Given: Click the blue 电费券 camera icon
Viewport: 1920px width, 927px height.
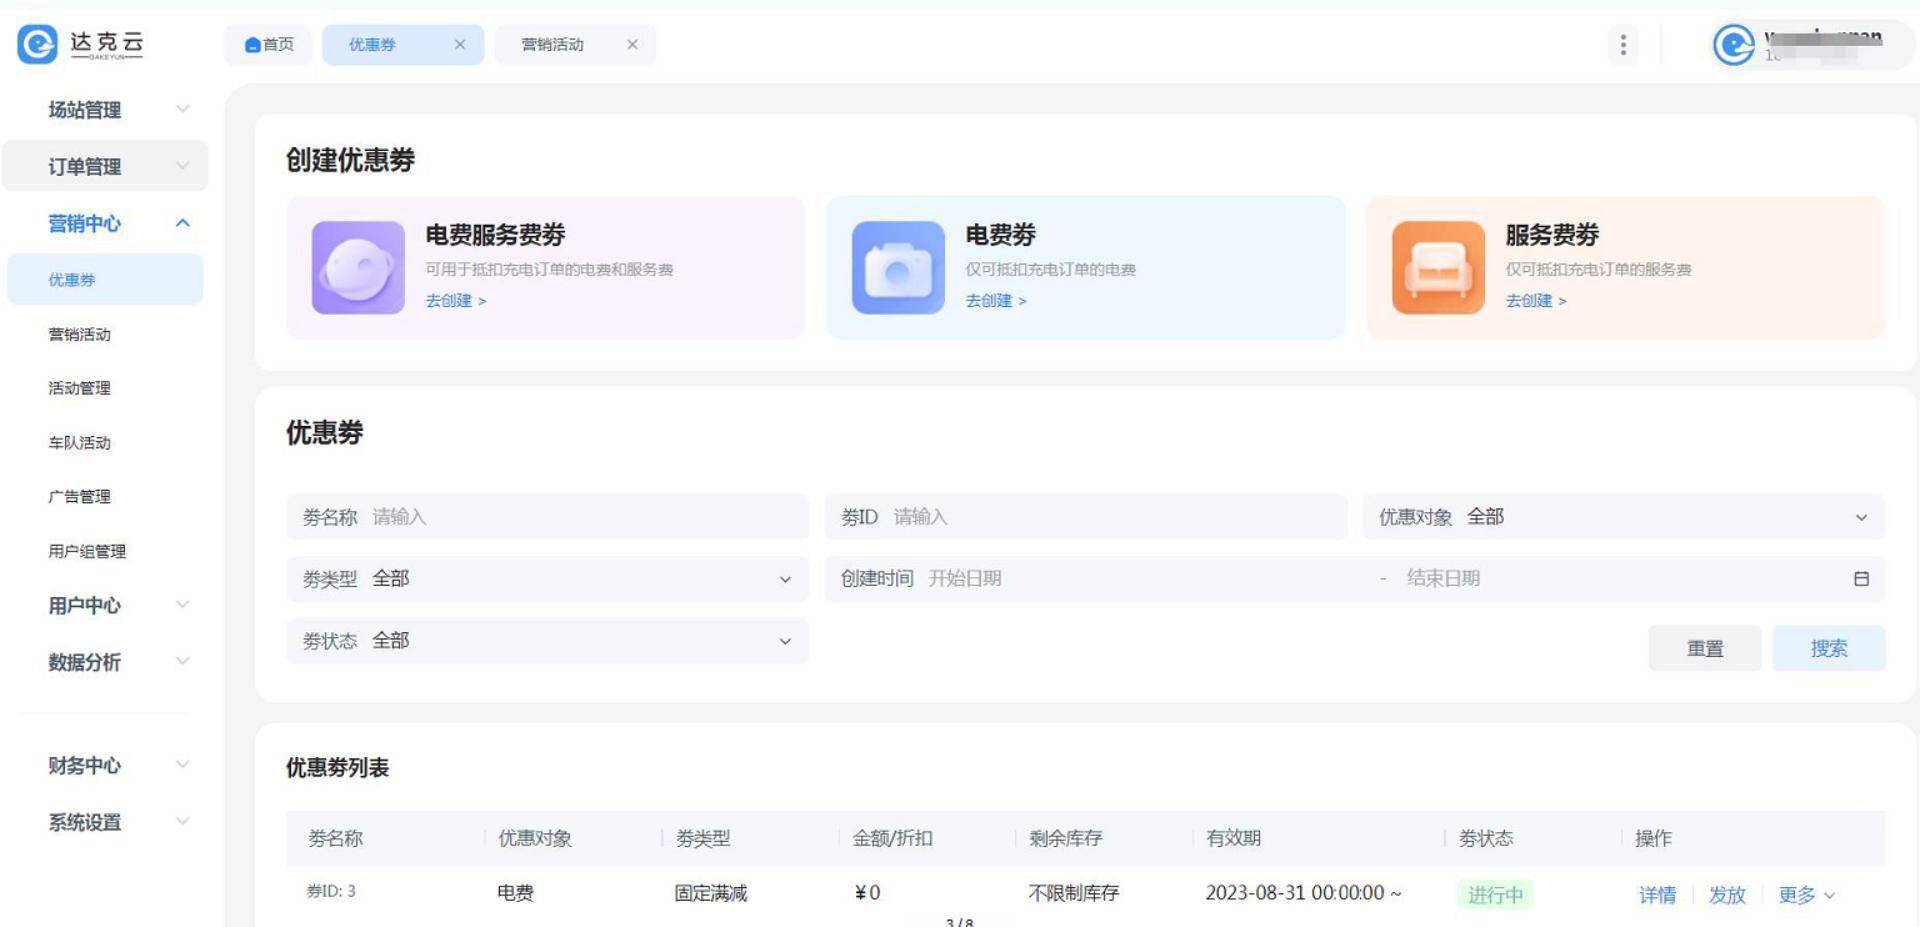Looking at the screenshot, I should pyautogui.click(x=897, y=268).
